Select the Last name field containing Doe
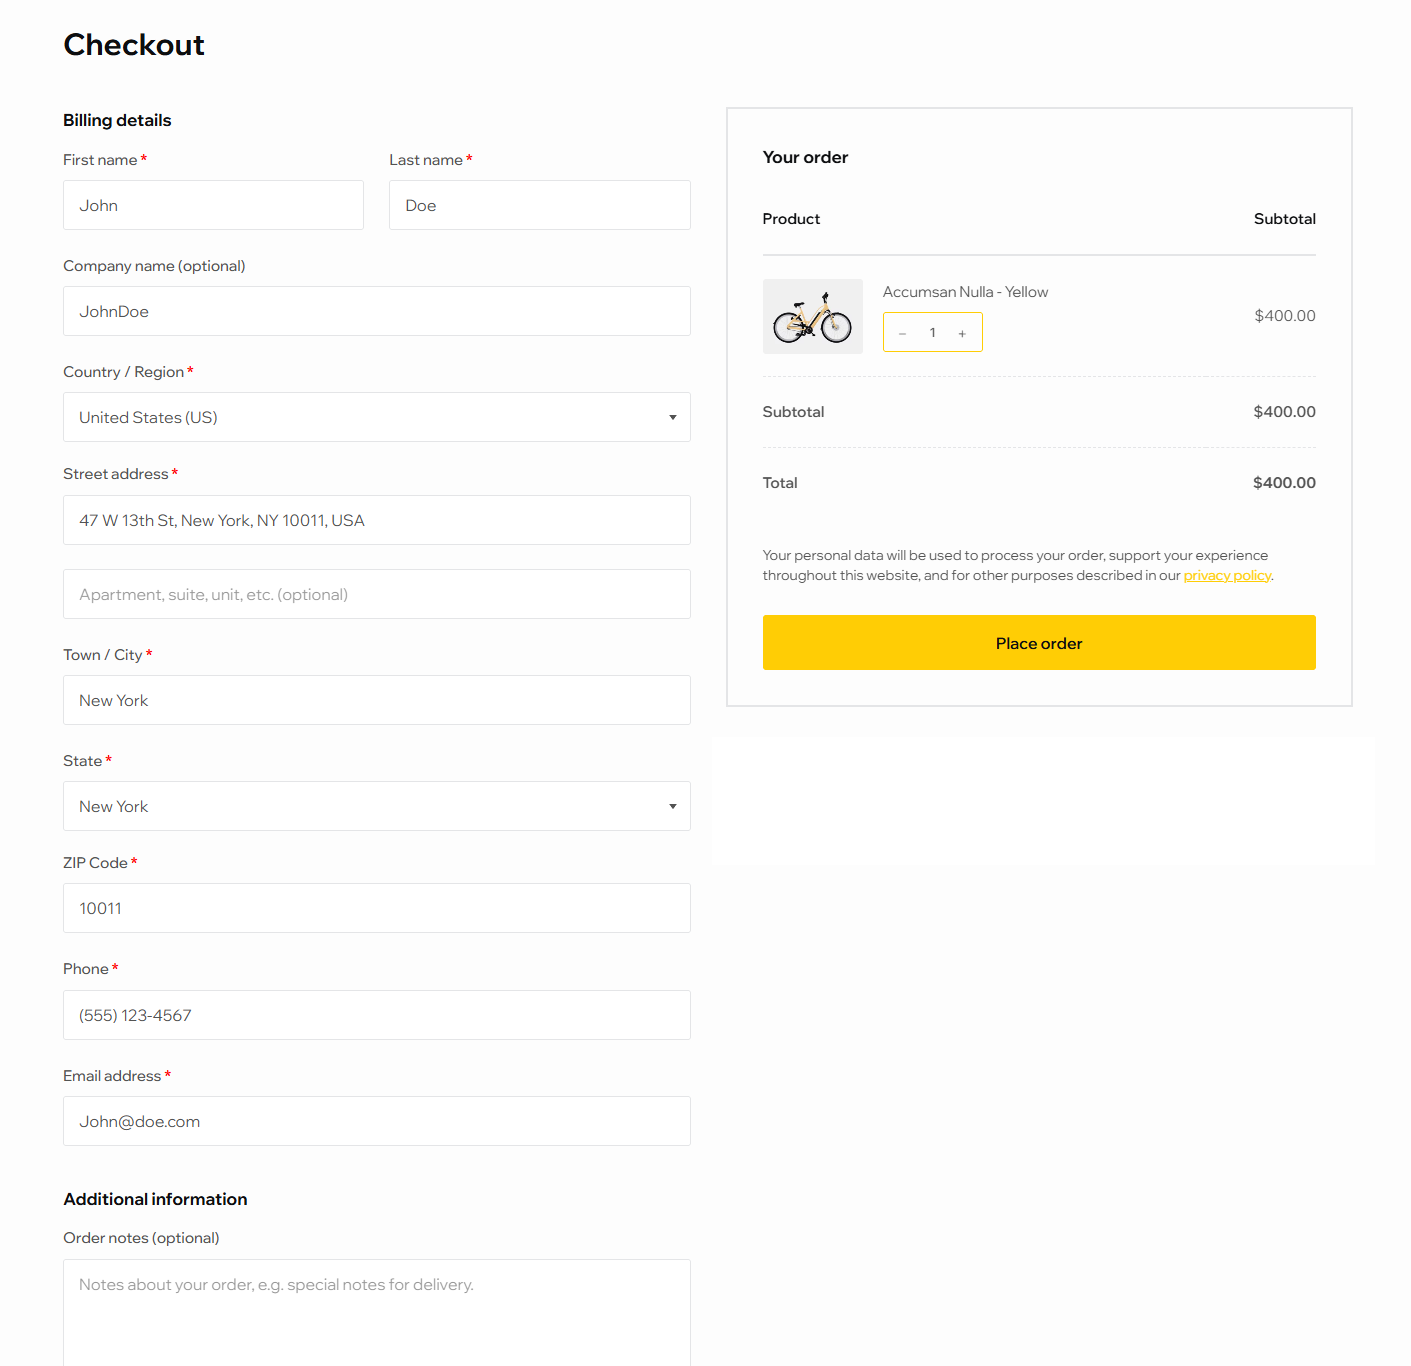The height and width of the screenshot is (1366, 1411). (x=539, y=205)
